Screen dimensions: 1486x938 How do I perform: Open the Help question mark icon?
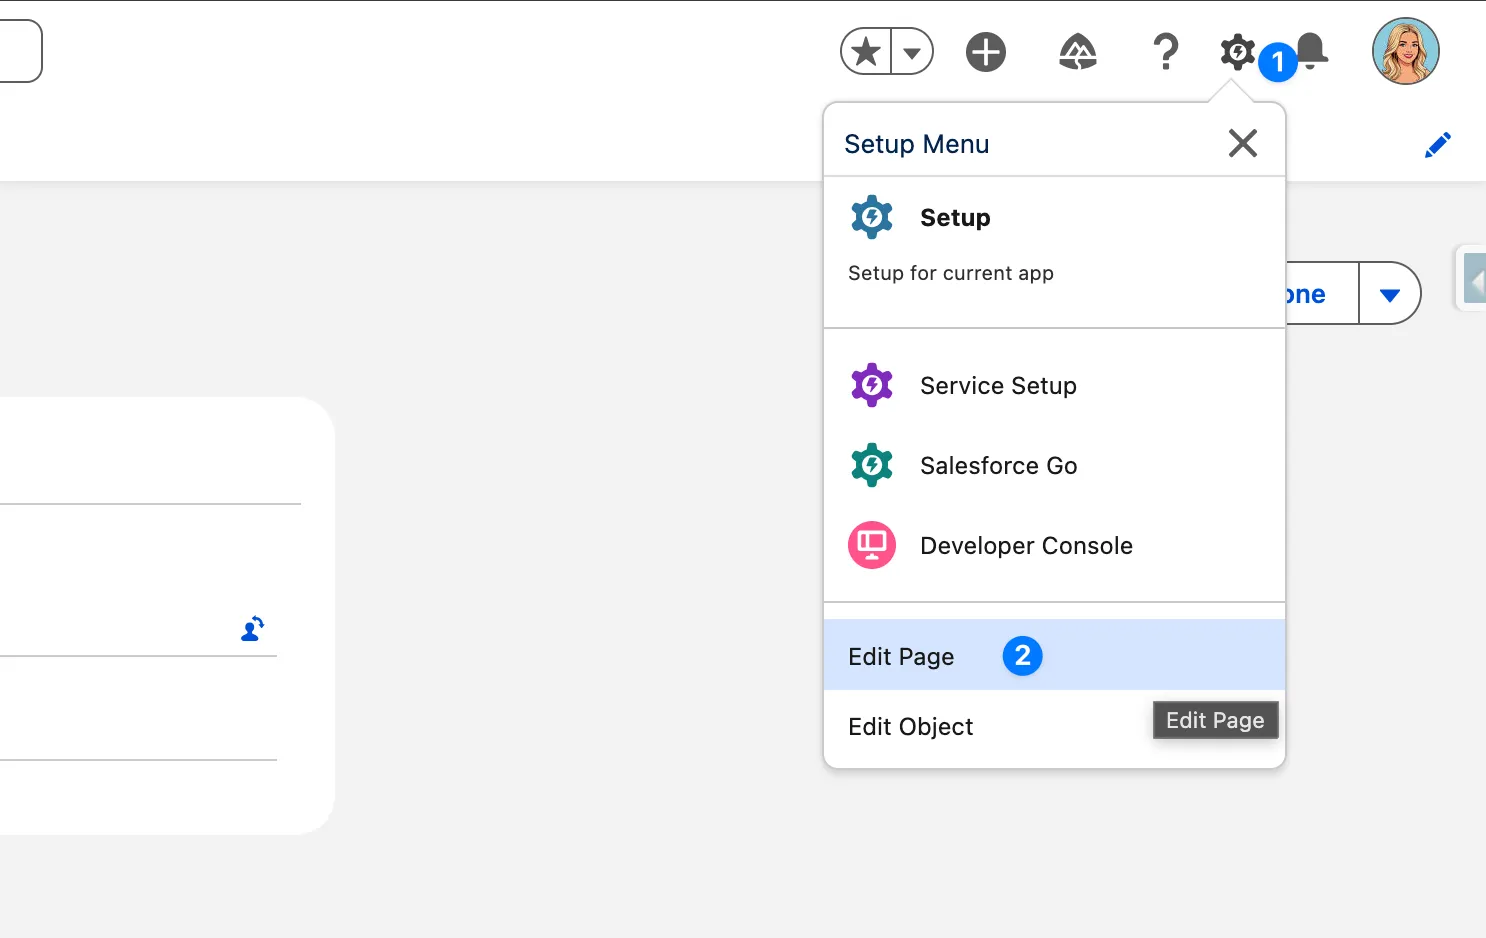click(x=1165, y=52)
